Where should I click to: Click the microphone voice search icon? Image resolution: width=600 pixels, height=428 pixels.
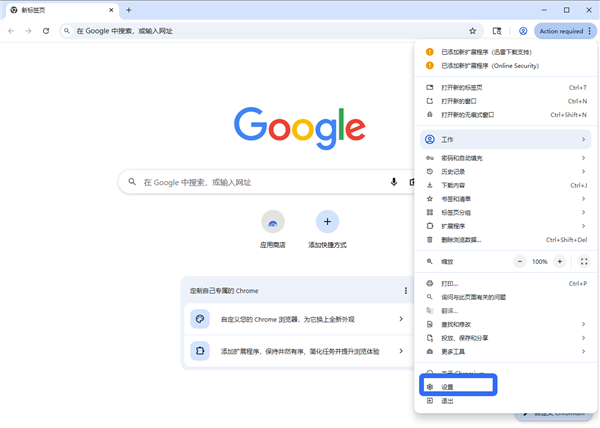pyautogui.click(x=394, y=182)
